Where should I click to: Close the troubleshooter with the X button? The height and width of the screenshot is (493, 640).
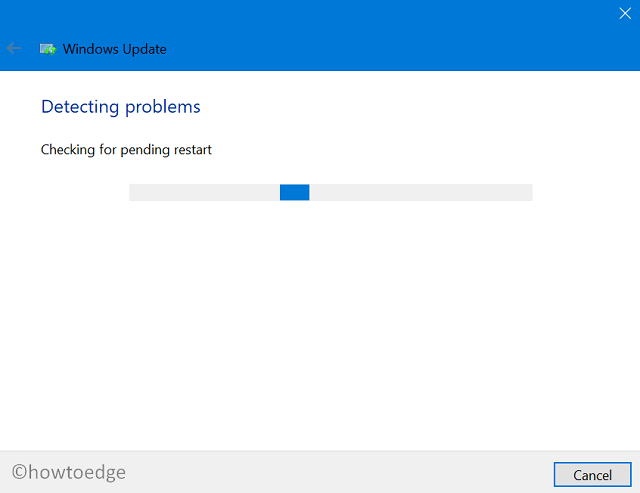point(625,13)
